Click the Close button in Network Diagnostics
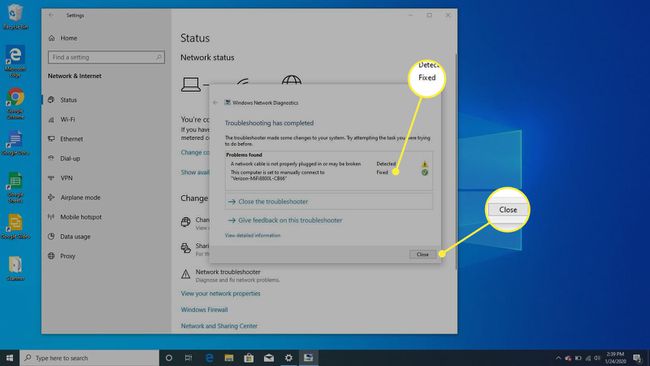 tap(422, 254)
